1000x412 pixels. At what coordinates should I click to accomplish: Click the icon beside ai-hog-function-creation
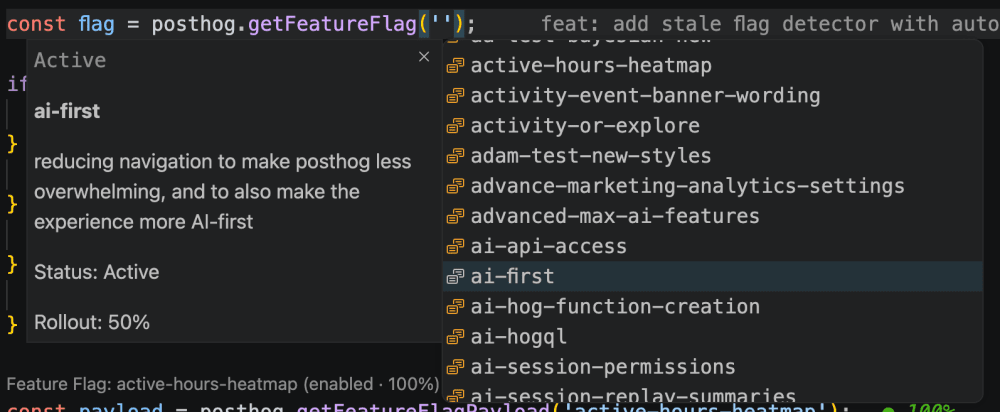pos(455,307)
